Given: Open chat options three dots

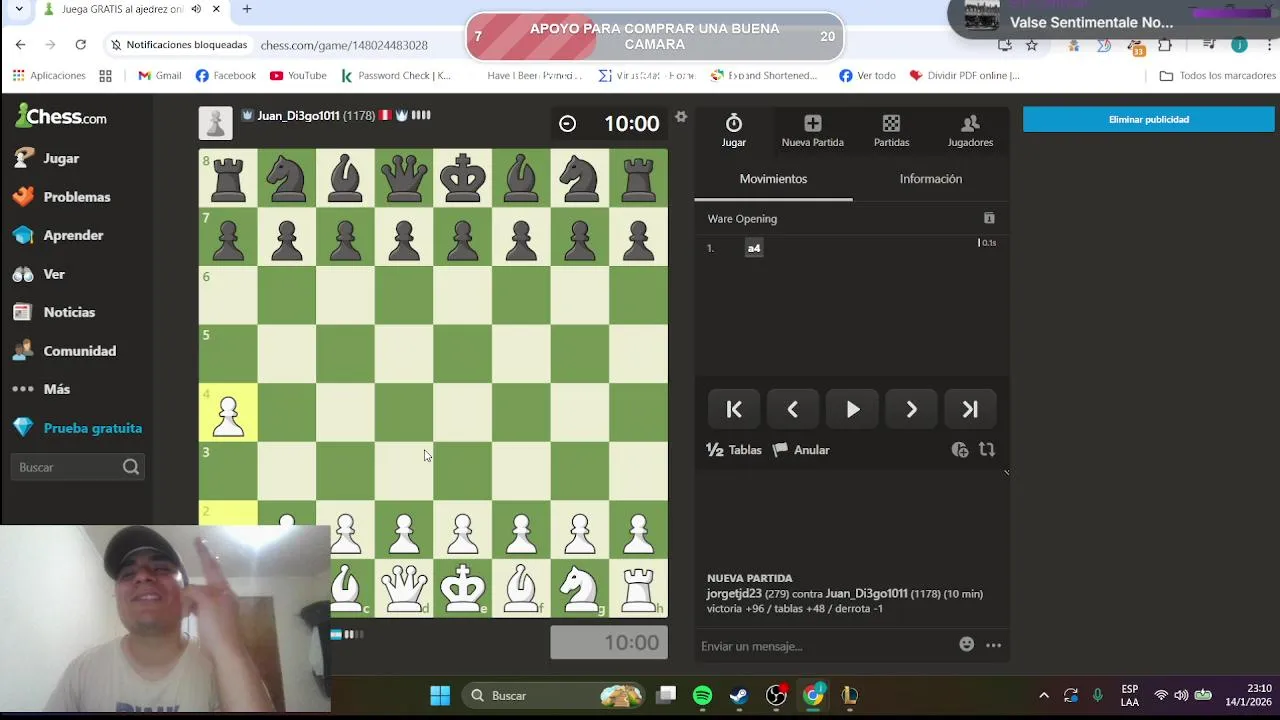Looking at the screenshot, I should 993,645.
